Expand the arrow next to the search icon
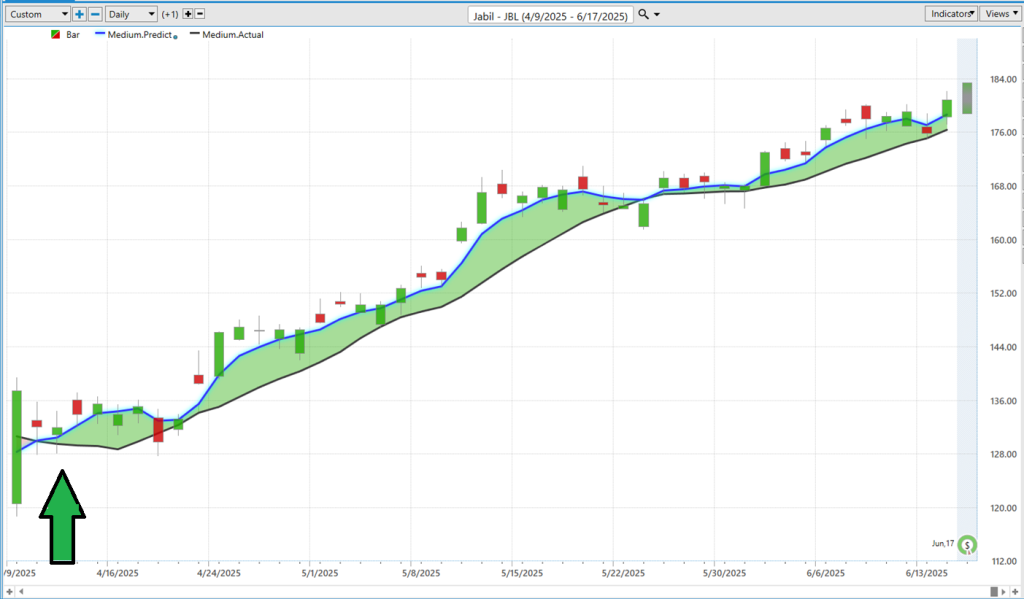Viewport: 1024px width, 599px height. [657, 14]
